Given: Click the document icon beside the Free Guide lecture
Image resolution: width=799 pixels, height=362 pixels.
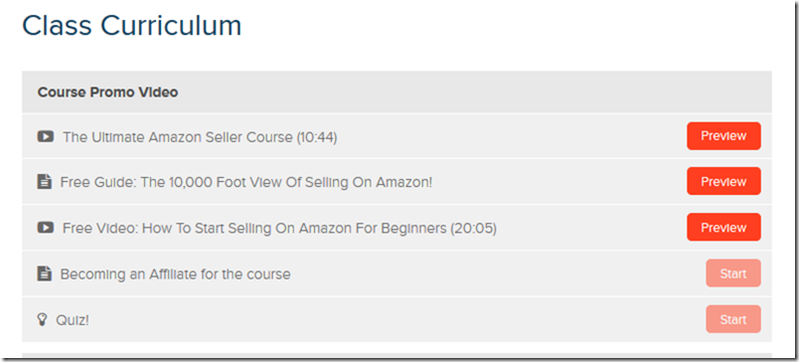Looking at the screenshot, I should click(44, 182).
